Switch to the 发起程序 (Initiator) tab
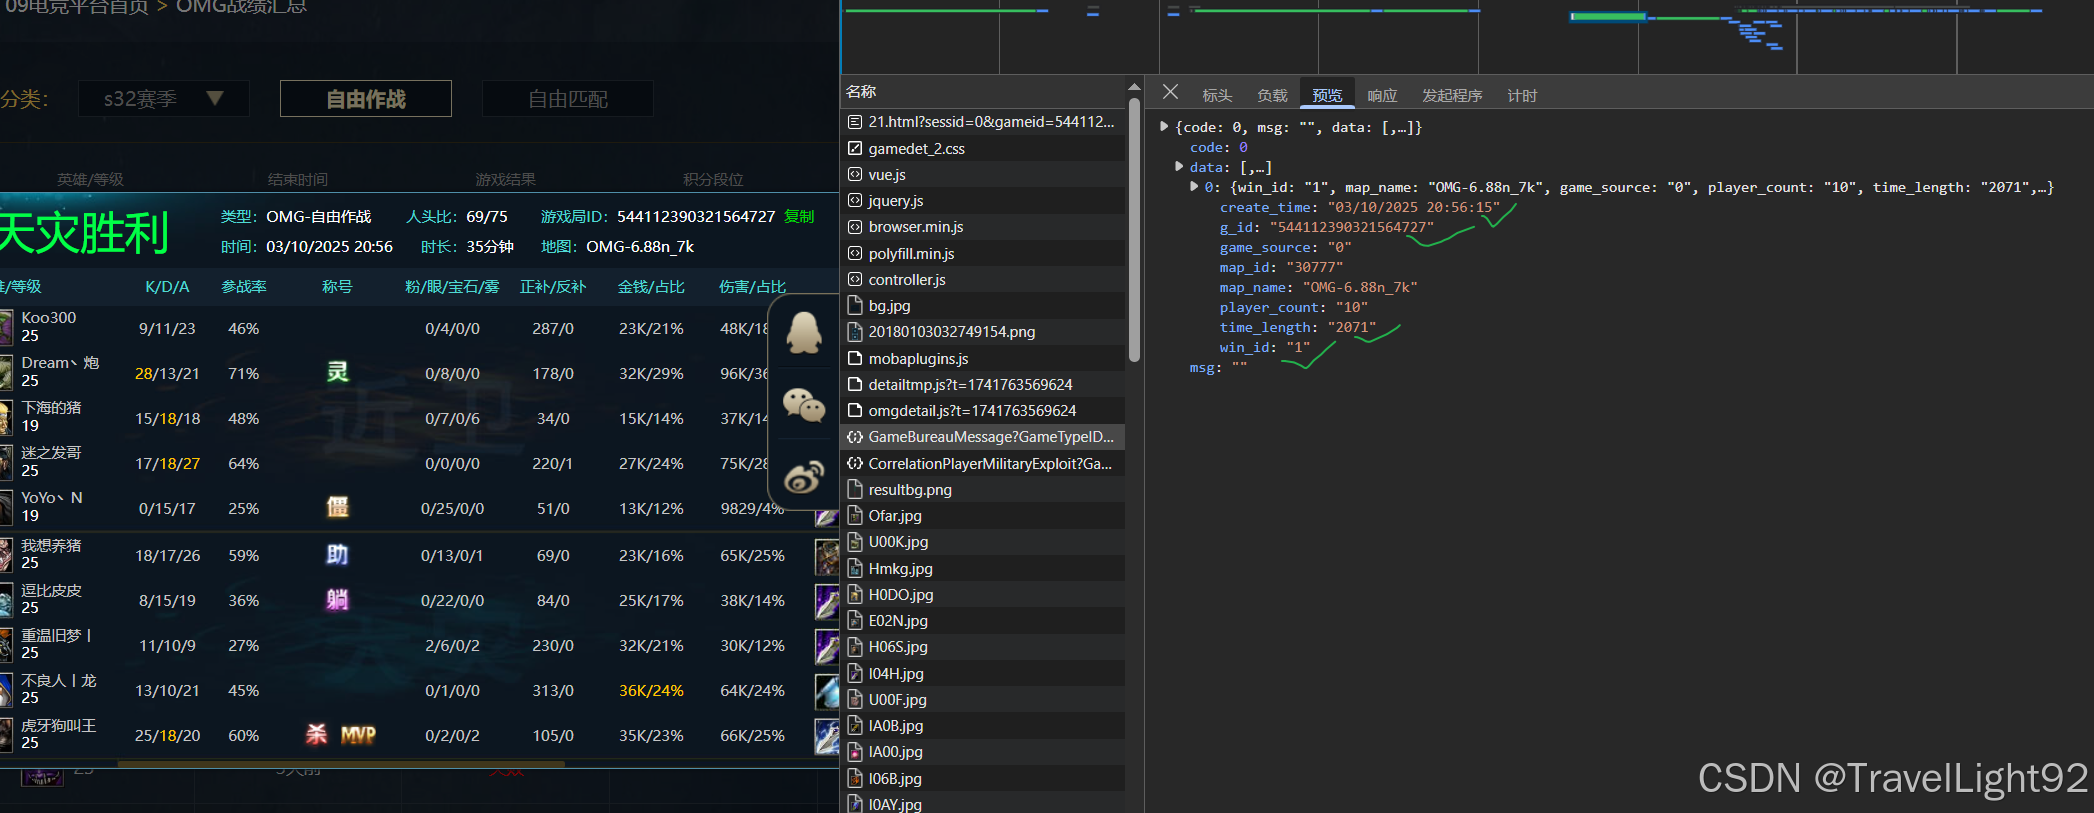The image size is (2094, 813). (1452, 95)
